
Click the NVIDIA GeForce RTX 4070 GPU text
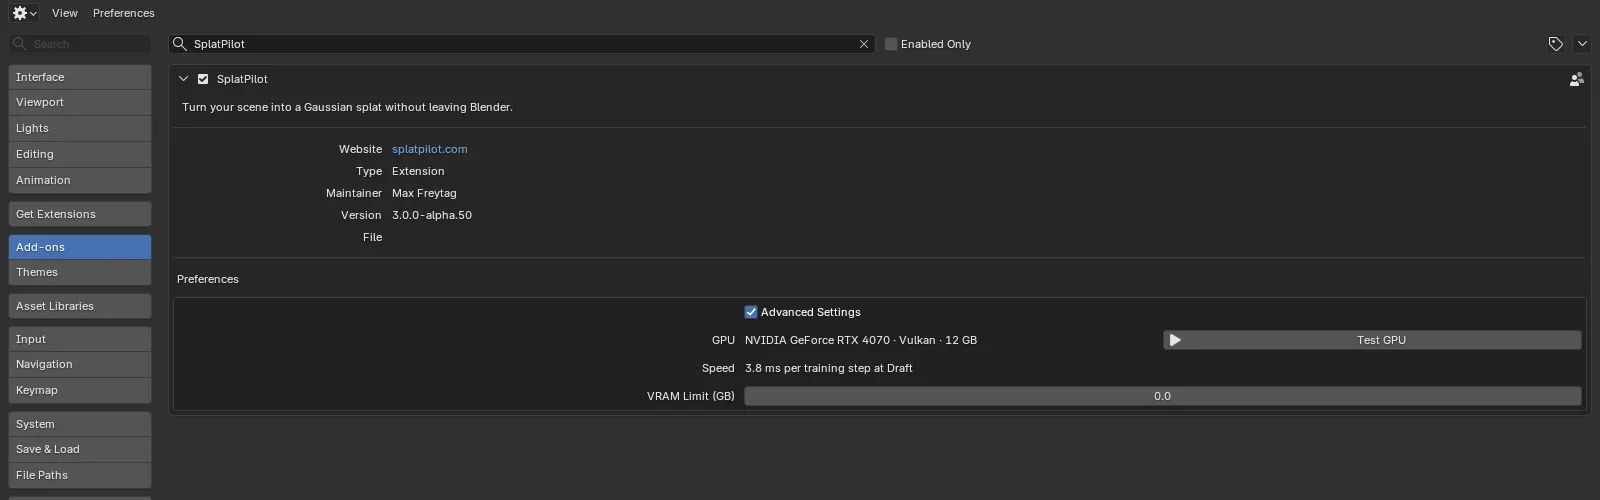(x=861, y=340)
